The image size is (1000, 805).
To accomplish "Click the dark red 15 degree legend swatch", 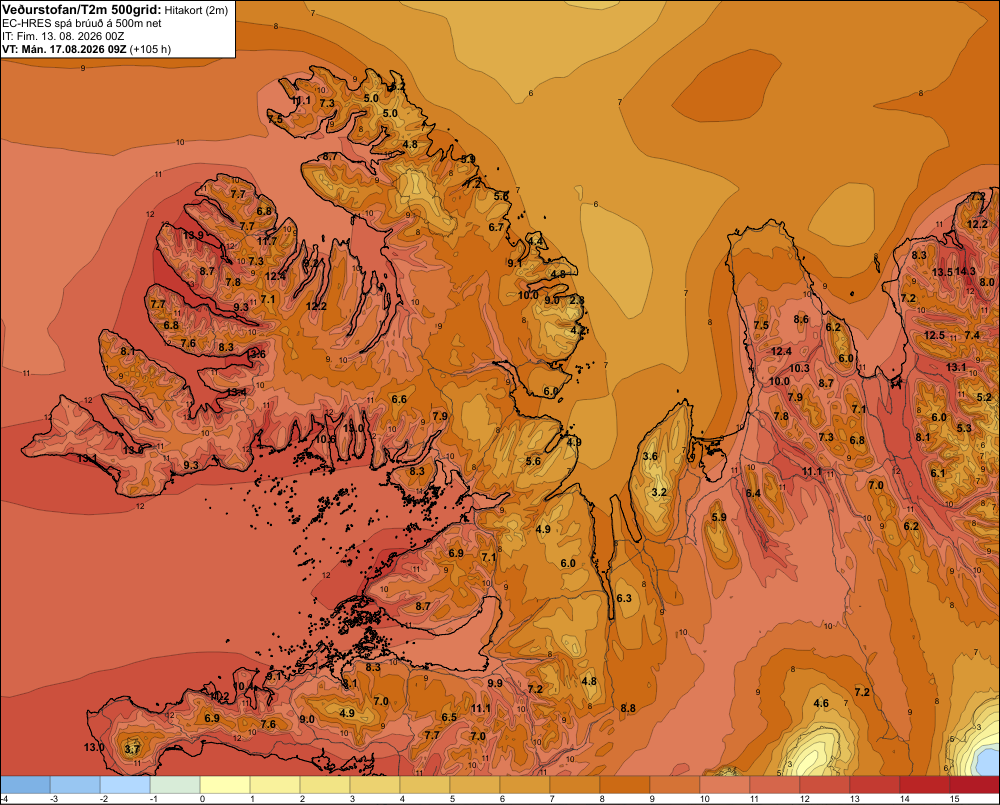I will (974, 785).
